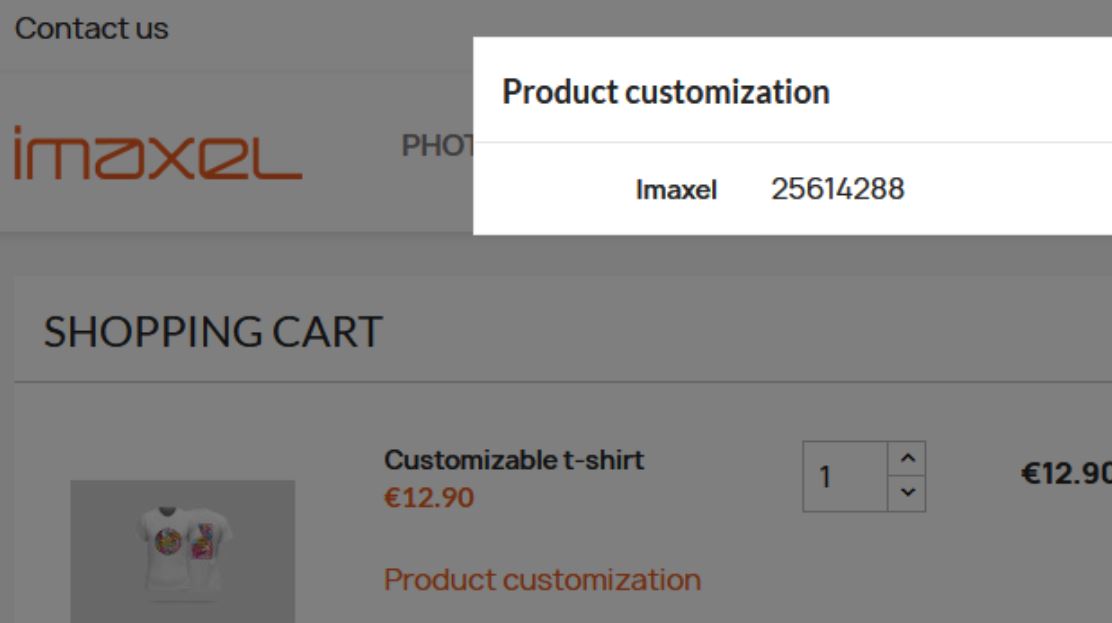Select the partially hidden PHOT menu item

(437, 146)
